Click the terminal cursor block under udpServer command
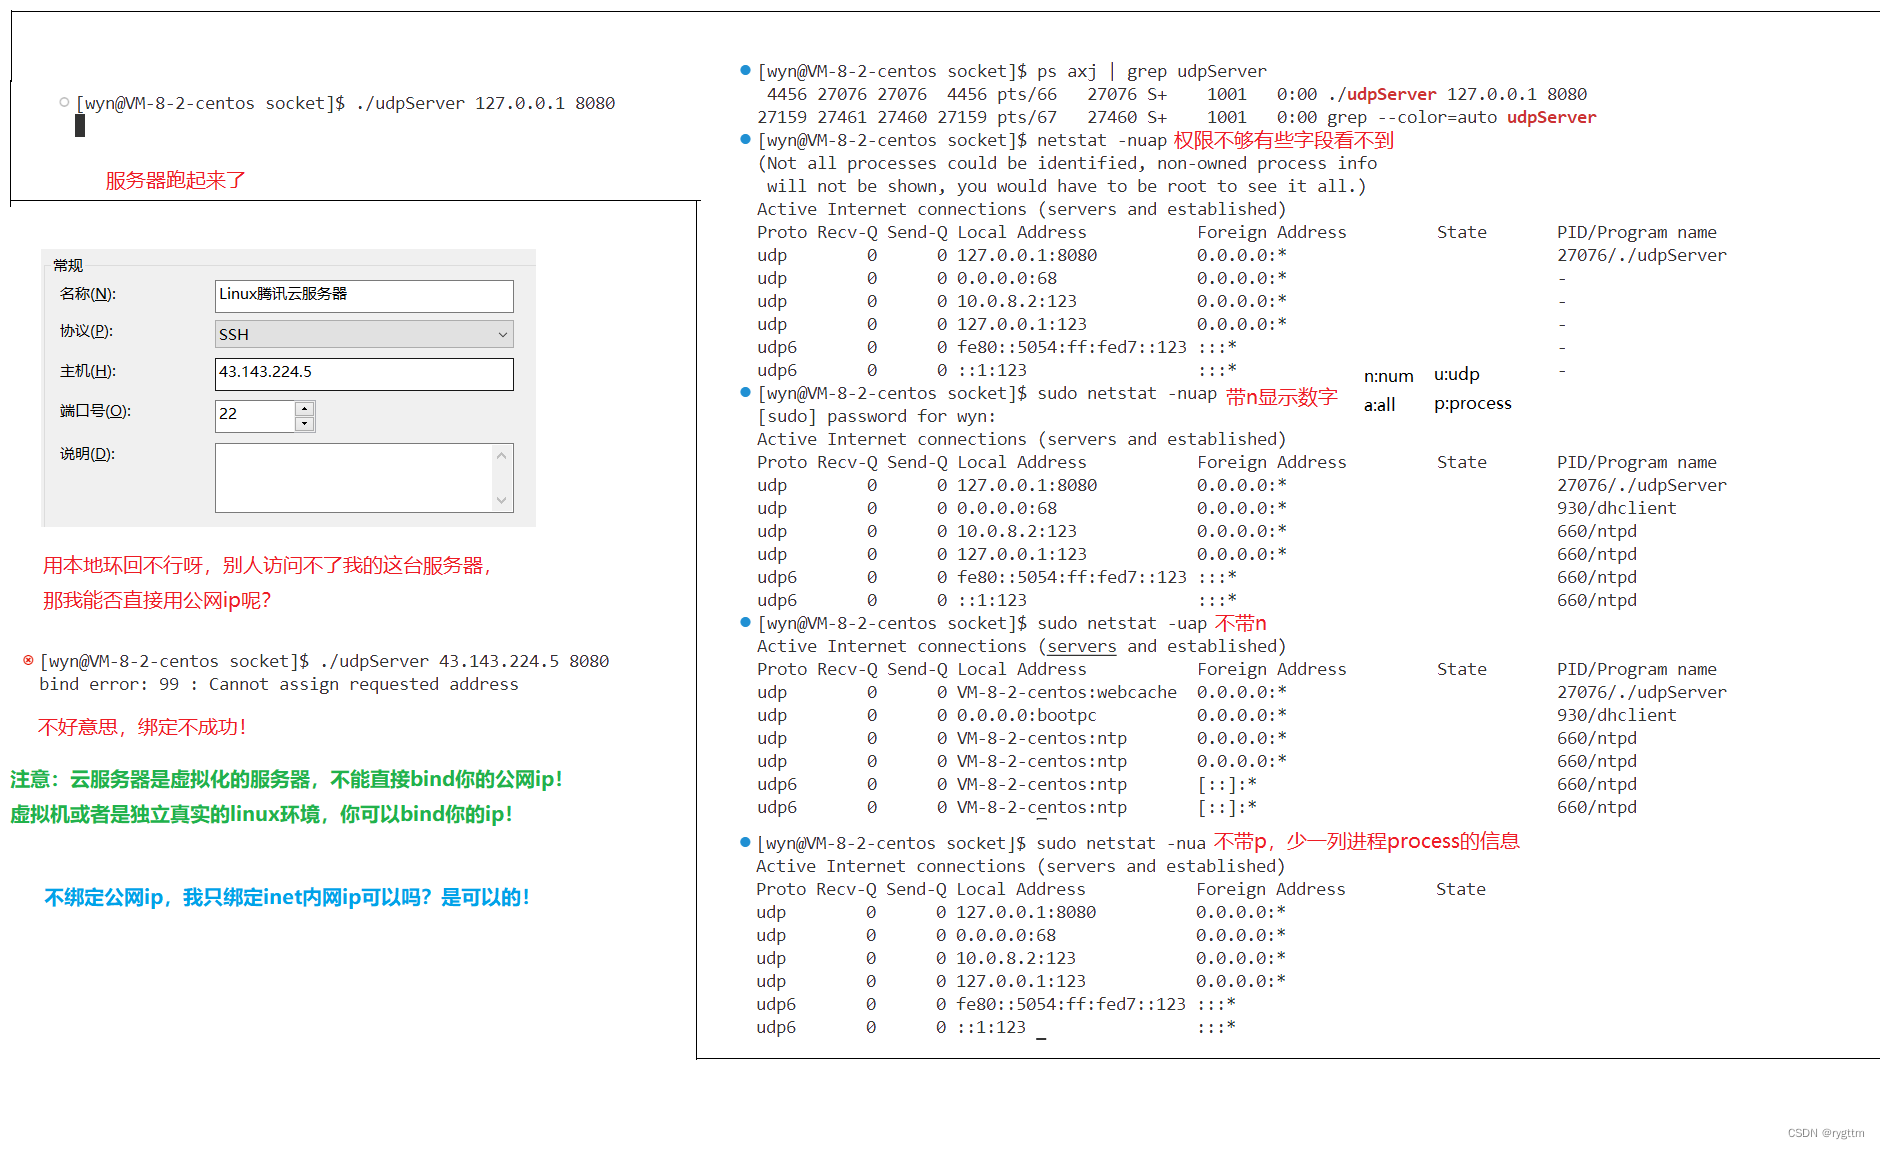 (80, 126)
